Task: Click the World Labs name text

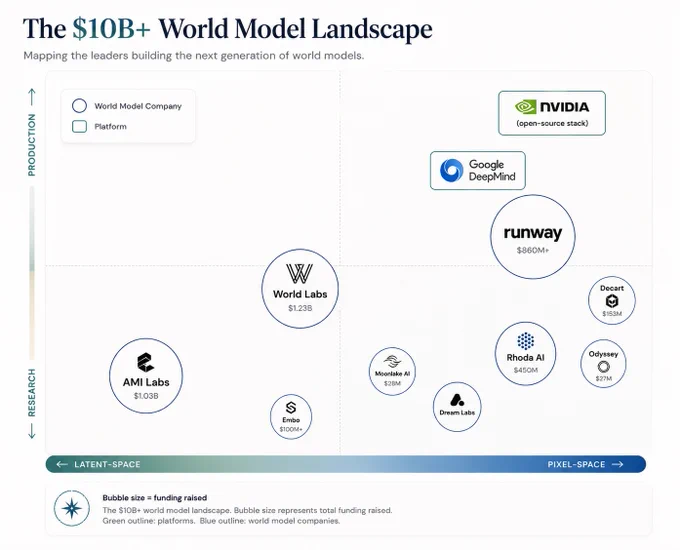Action: (300, 294)
